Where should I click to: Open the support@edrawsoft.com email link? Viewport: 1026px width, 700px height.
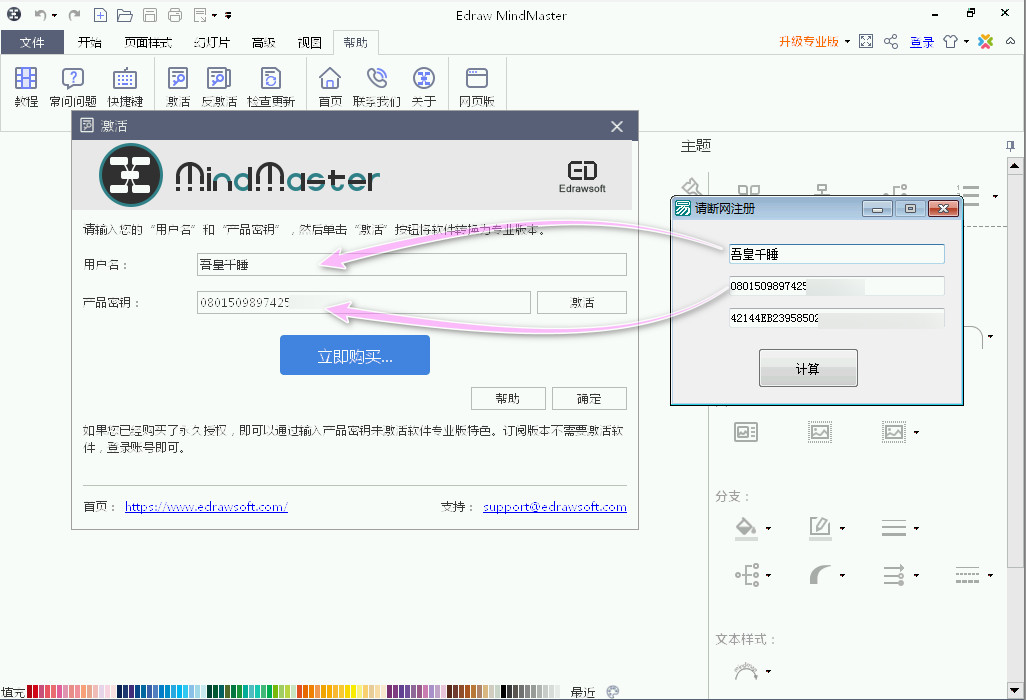[x=554, y=507]
